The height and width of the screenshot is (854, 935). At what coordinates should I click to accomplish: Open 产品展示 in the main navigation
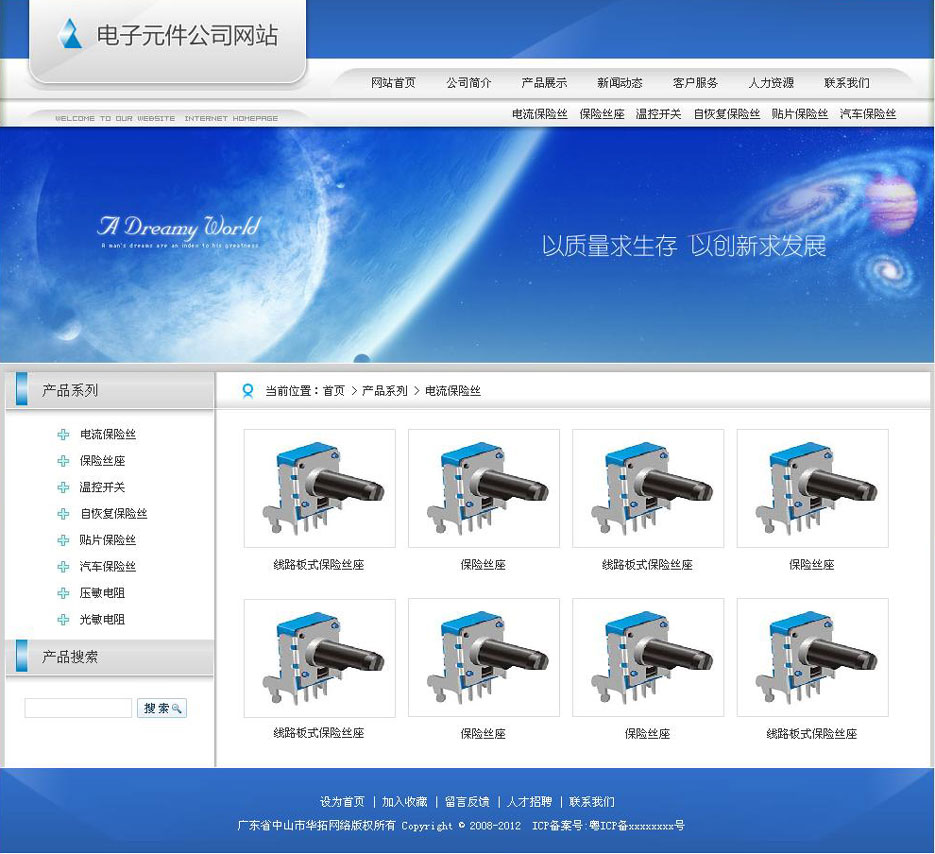click(x=544, y=83)
